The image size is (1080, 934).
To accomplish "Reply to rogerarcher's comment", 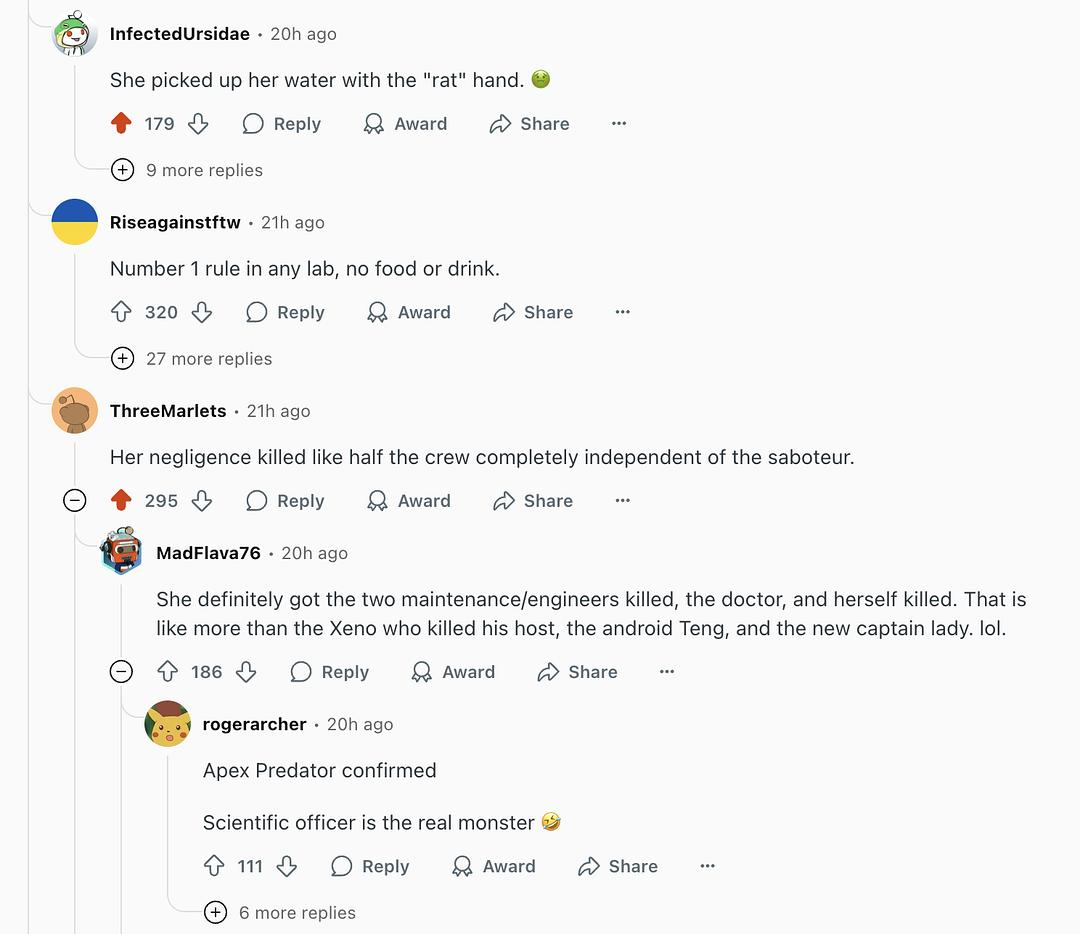I will (x=370, y=866).
